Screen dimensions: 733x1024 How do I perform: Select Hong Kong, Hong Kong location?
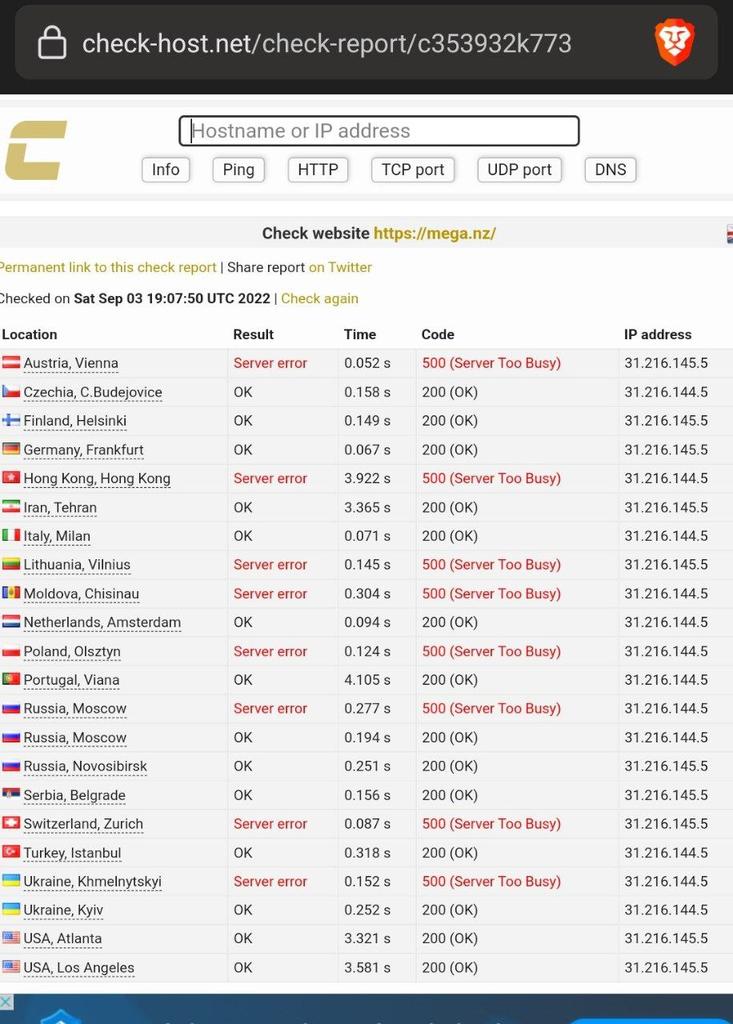coord(97,479)
